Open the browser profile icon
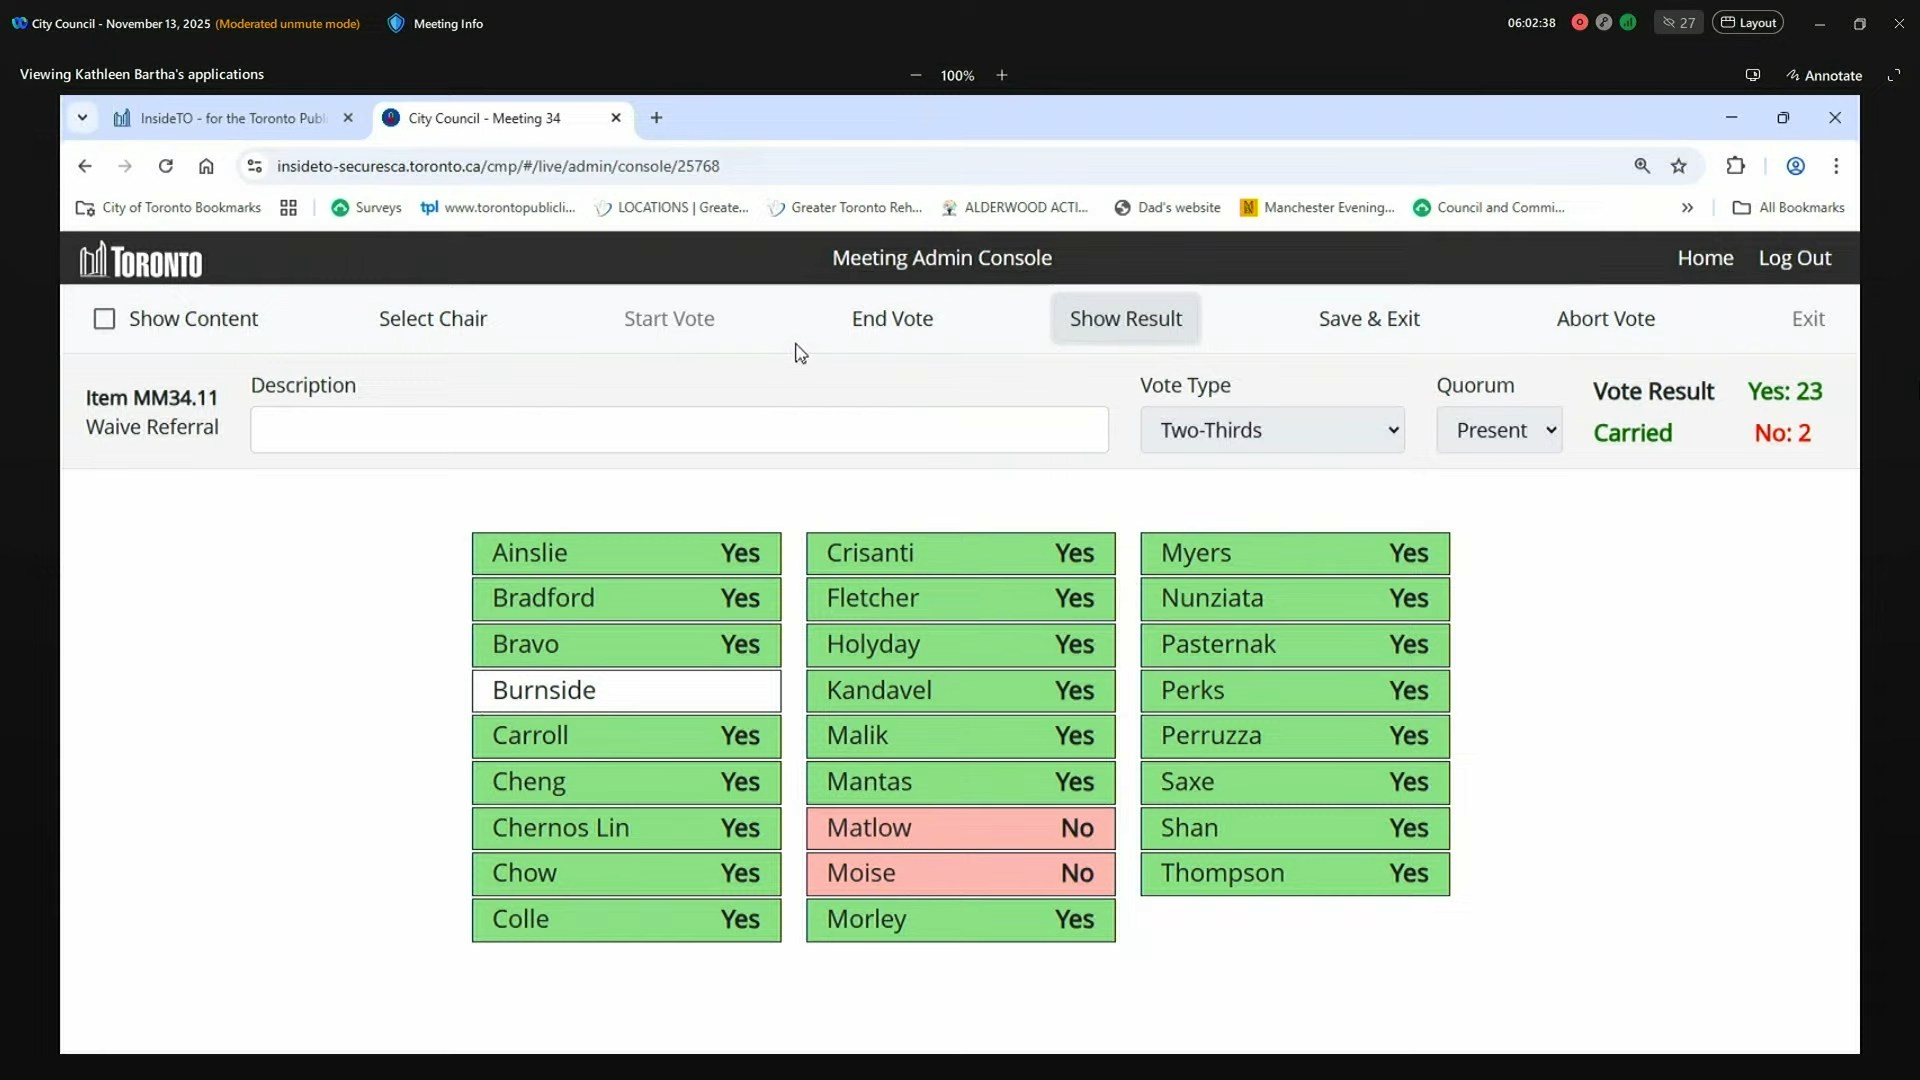This screenshot has height=1080, width=1920. pos(1796,166)
